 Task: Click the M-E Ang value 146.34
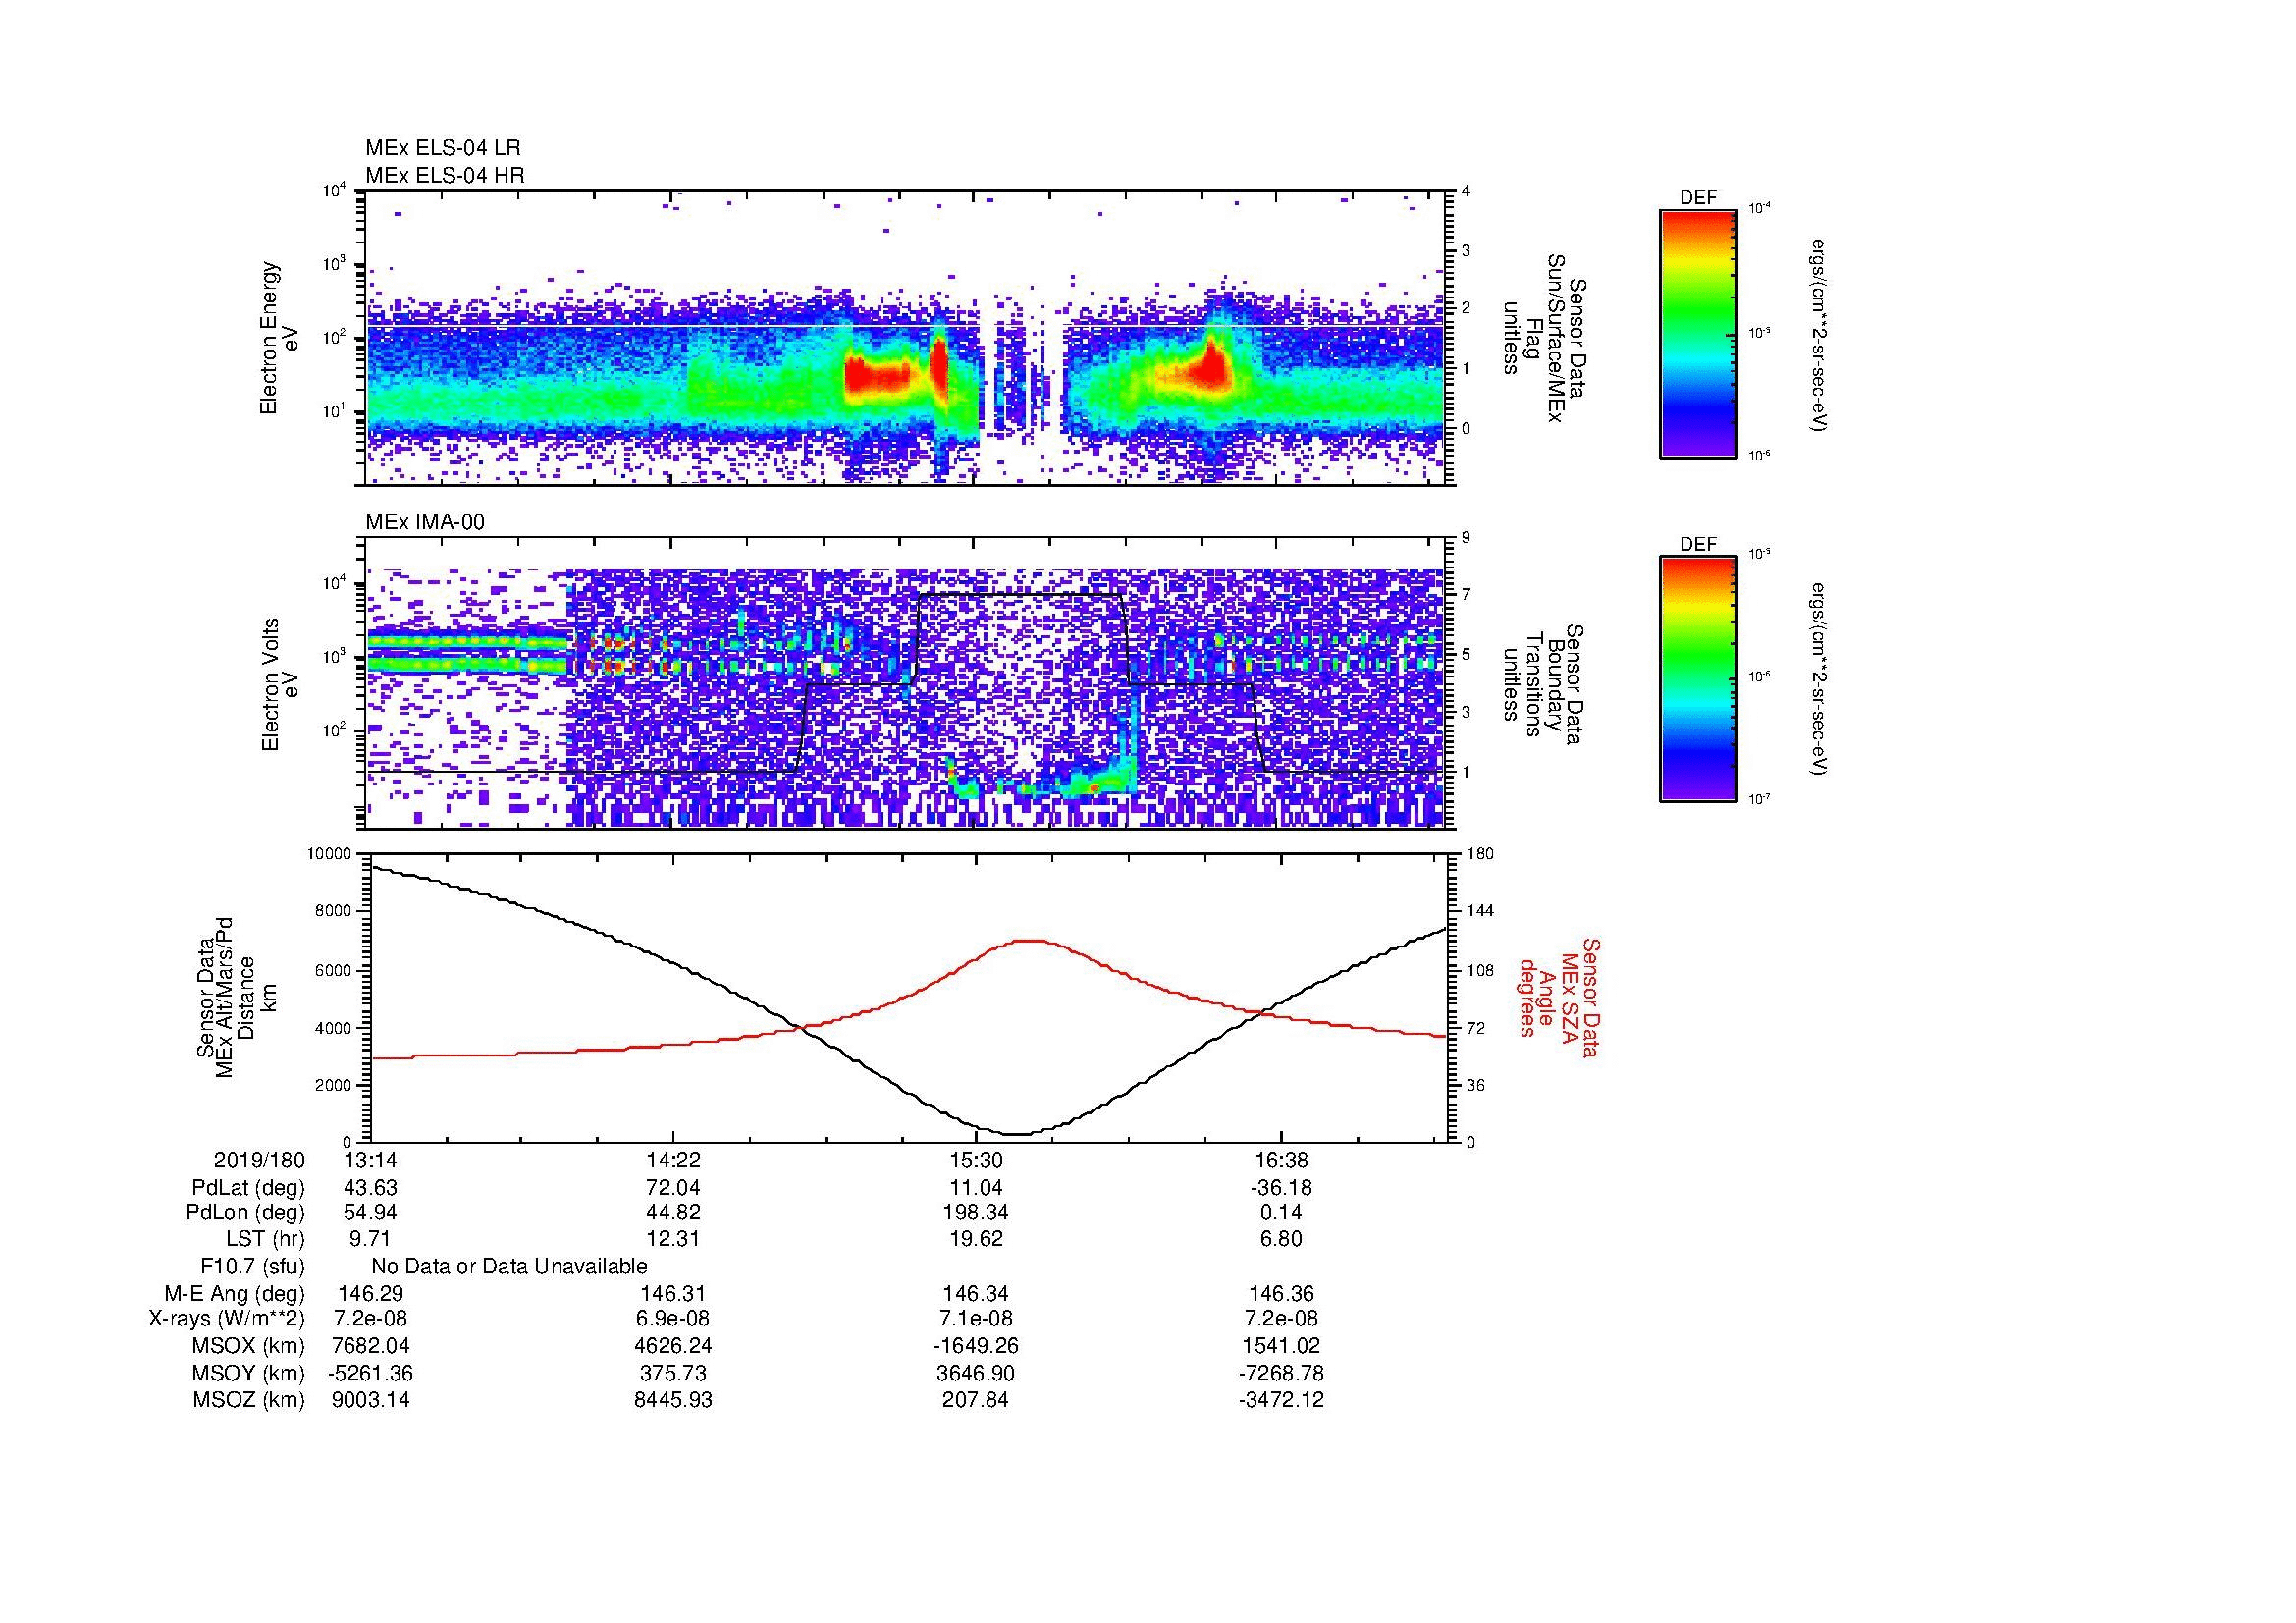975,1294
